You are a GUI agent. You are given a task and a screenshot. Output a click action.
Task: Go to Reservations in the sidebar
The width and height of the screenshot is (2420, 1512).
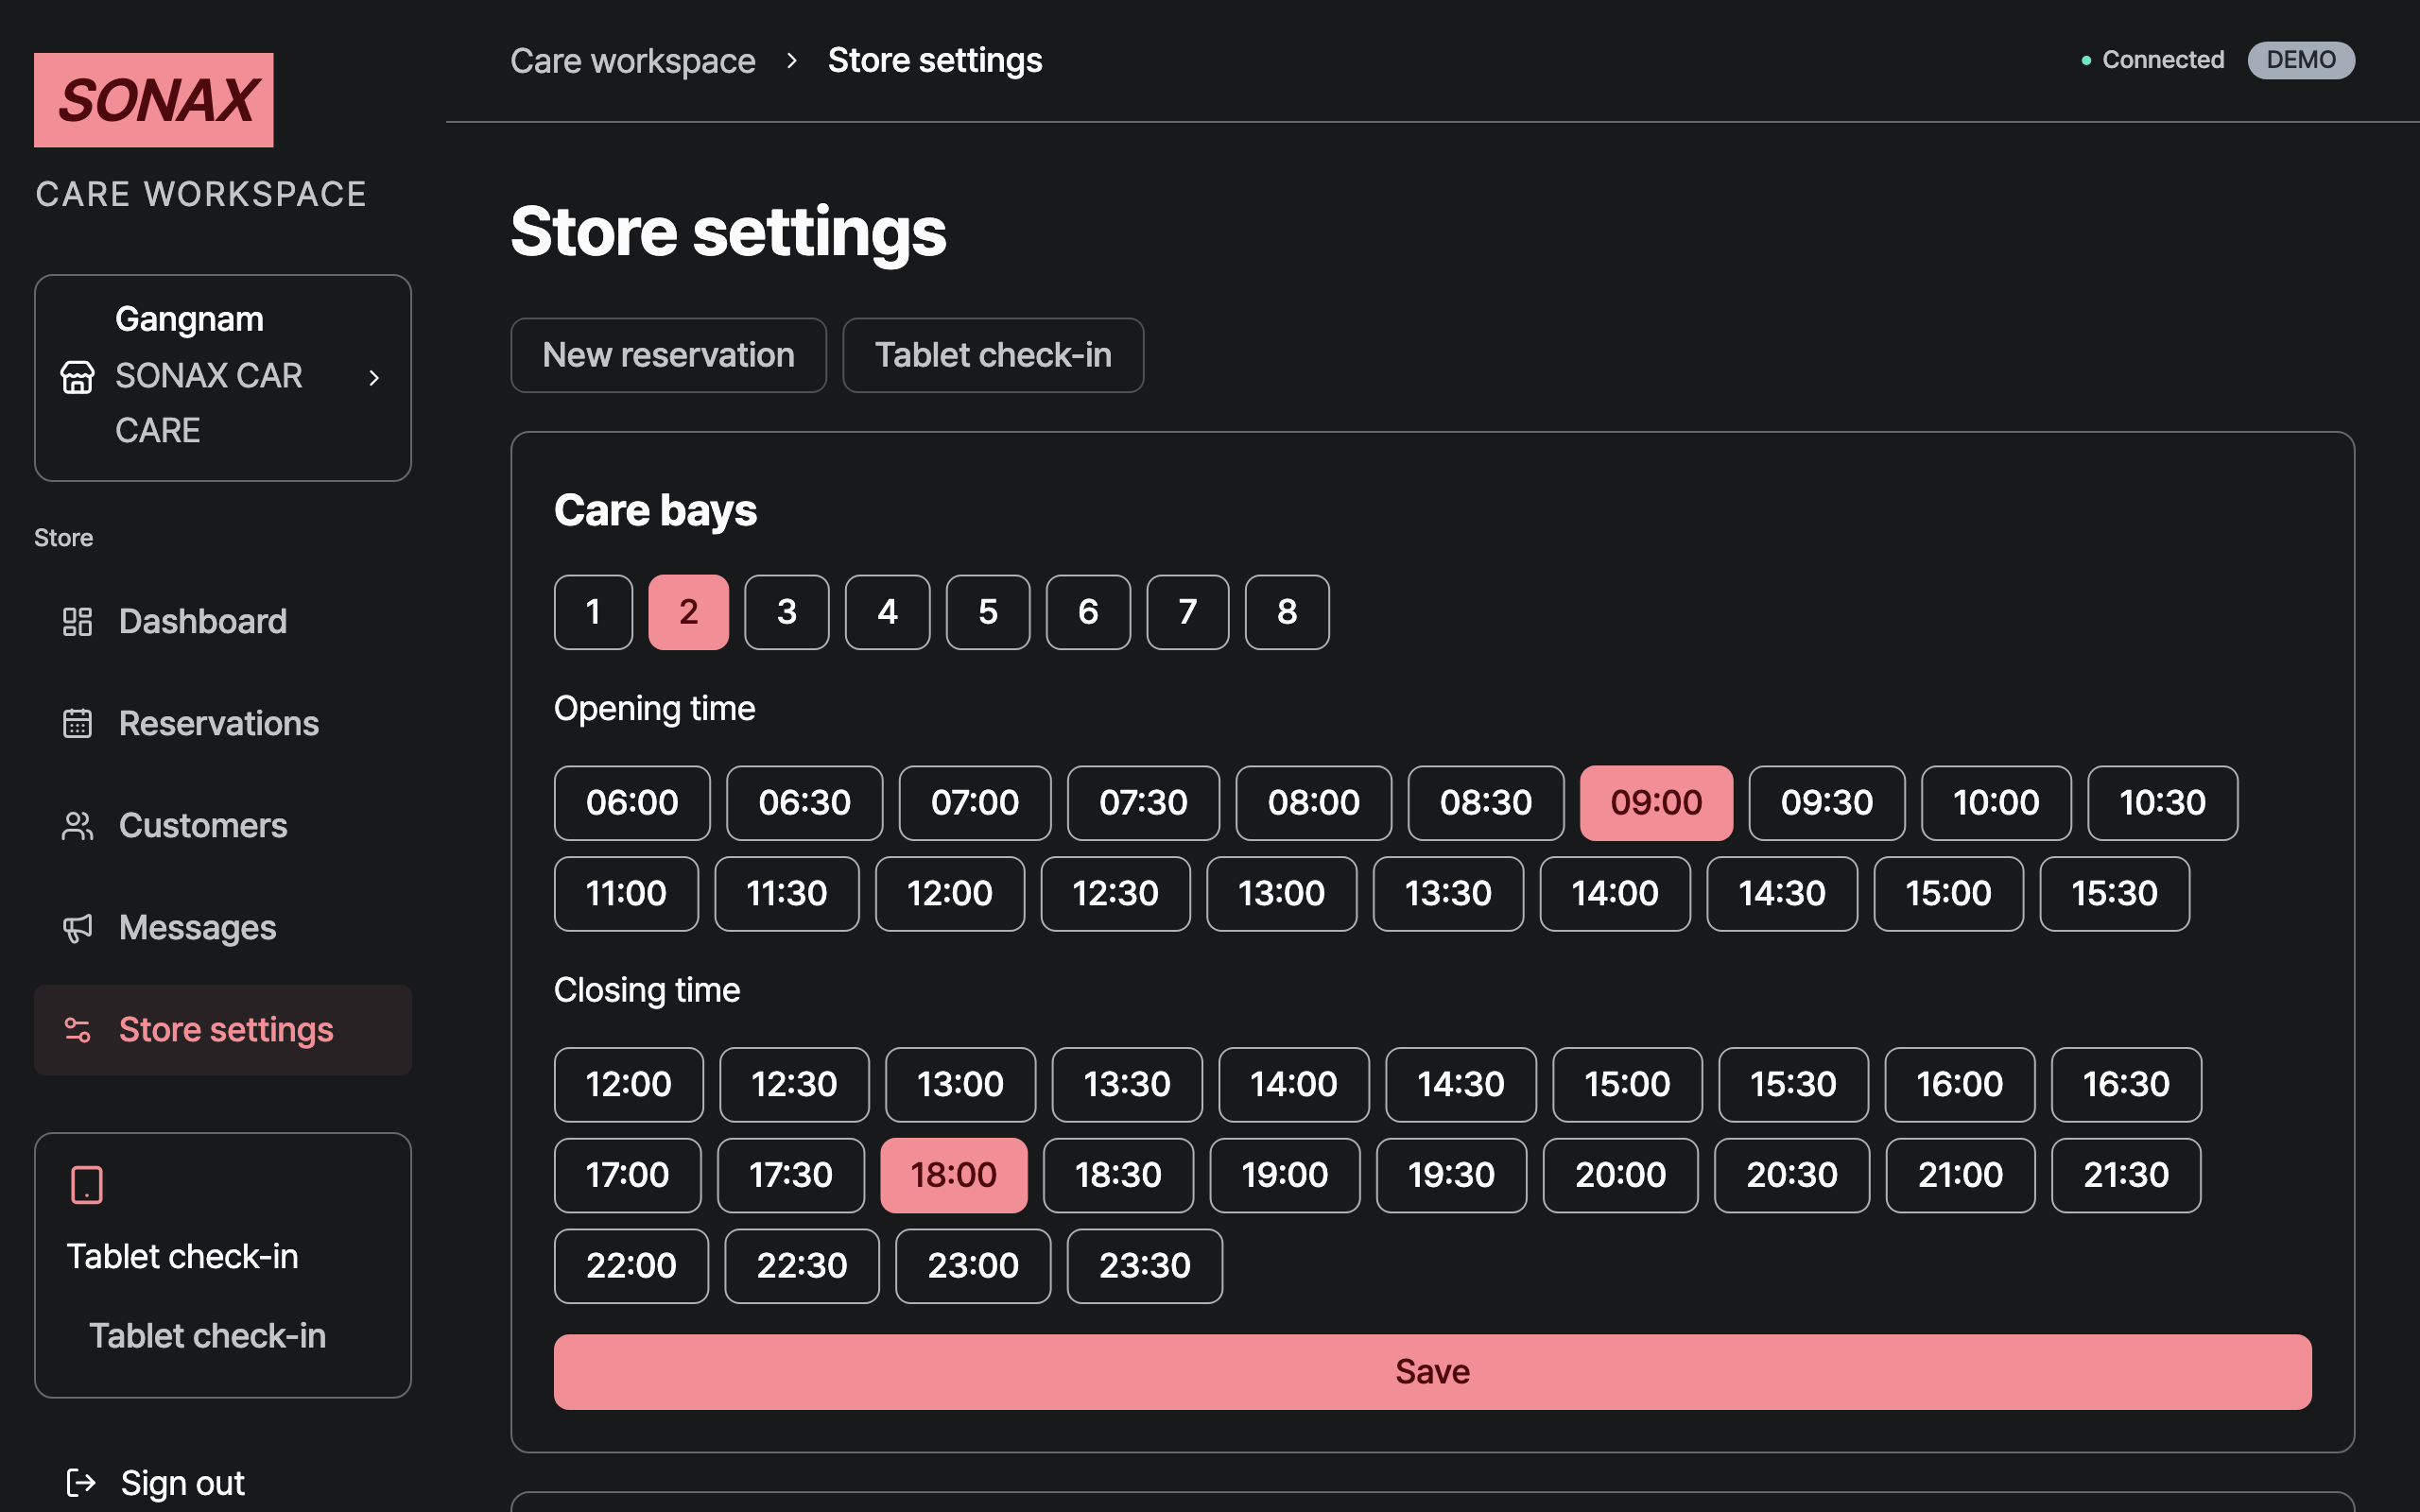(x=223, y=723)
